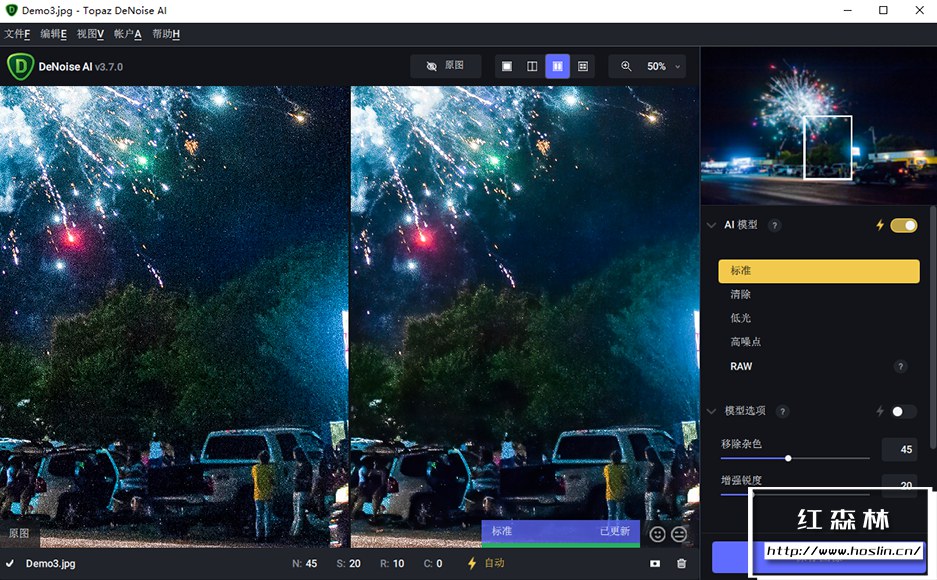Minimize the Topaz DeNoise AI window
The height and width of the screenshot is (580, 937).
tap(847, 10)
